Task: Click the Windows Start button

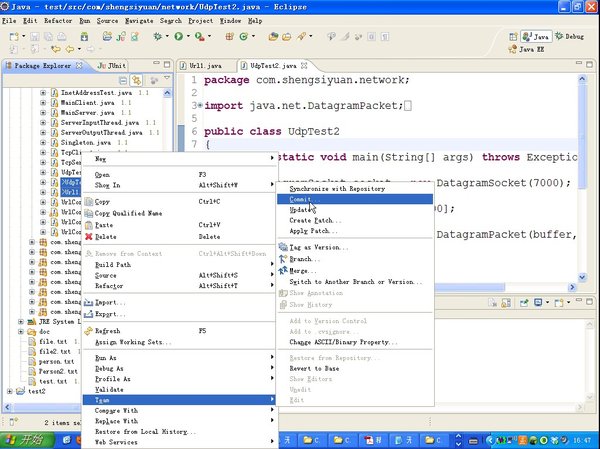Action: (26, 439)
